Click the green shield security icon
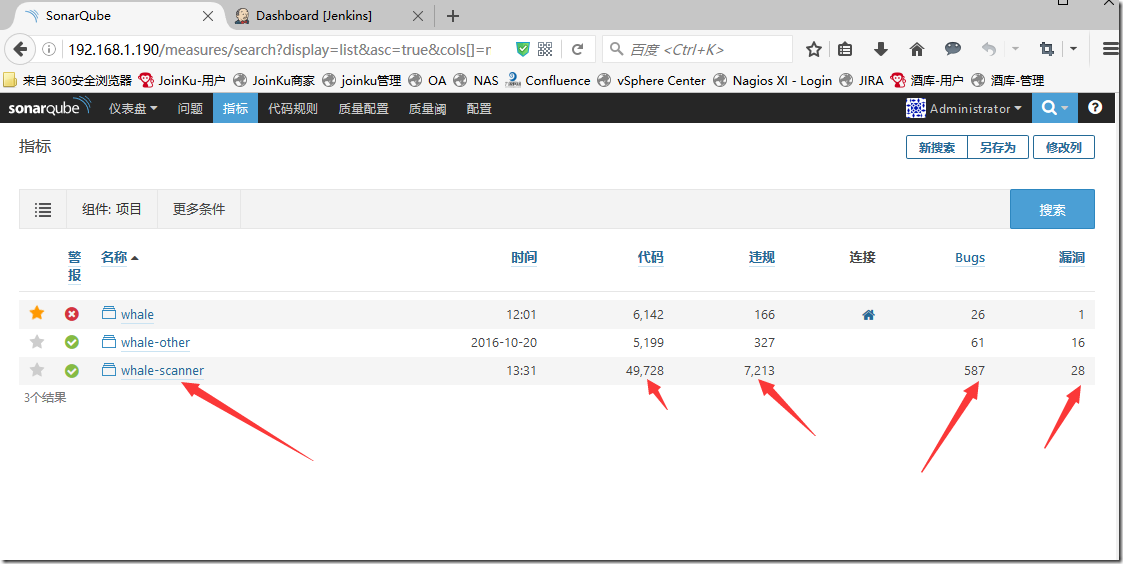This screenshot has height=564, width=1123. pos(523,49)
